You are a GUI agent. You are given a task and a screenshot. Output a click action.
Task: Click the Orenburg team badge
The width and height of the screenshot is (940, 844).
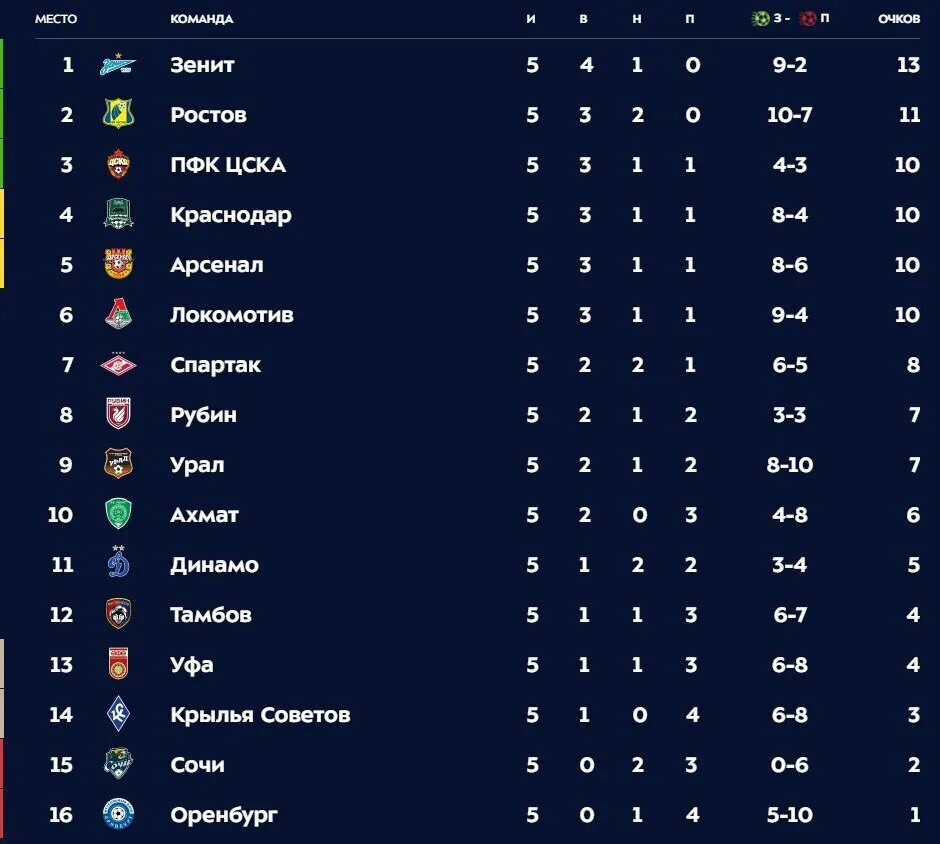118,813
